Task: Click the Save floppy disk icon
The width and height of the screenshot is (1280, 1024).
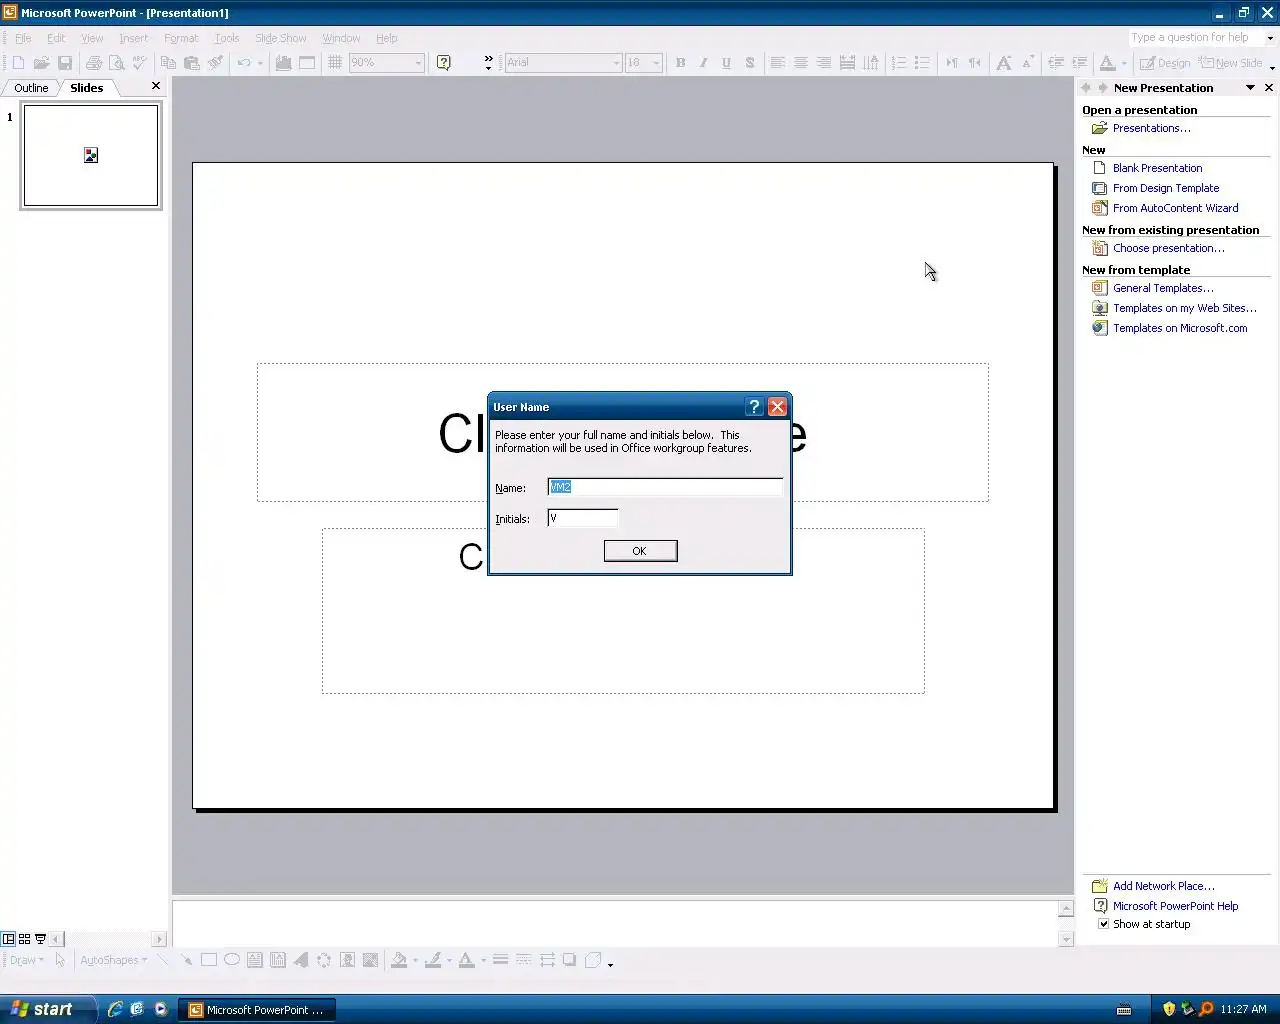Action: point(65,63)
